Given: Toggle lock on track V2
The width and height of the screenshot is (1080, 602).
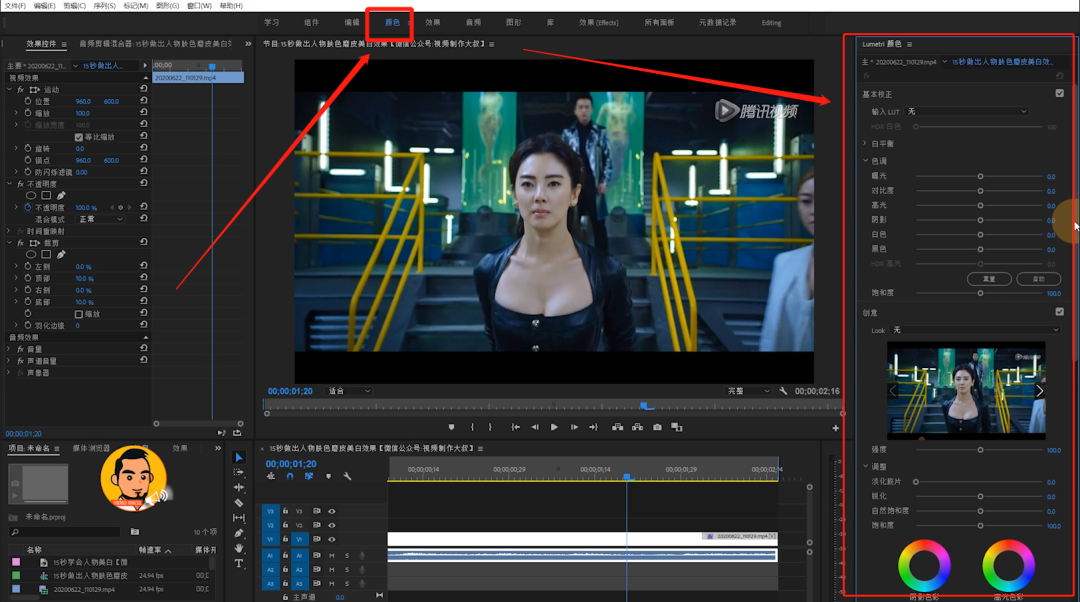Looking at the screenshot, I should (285, 525).
